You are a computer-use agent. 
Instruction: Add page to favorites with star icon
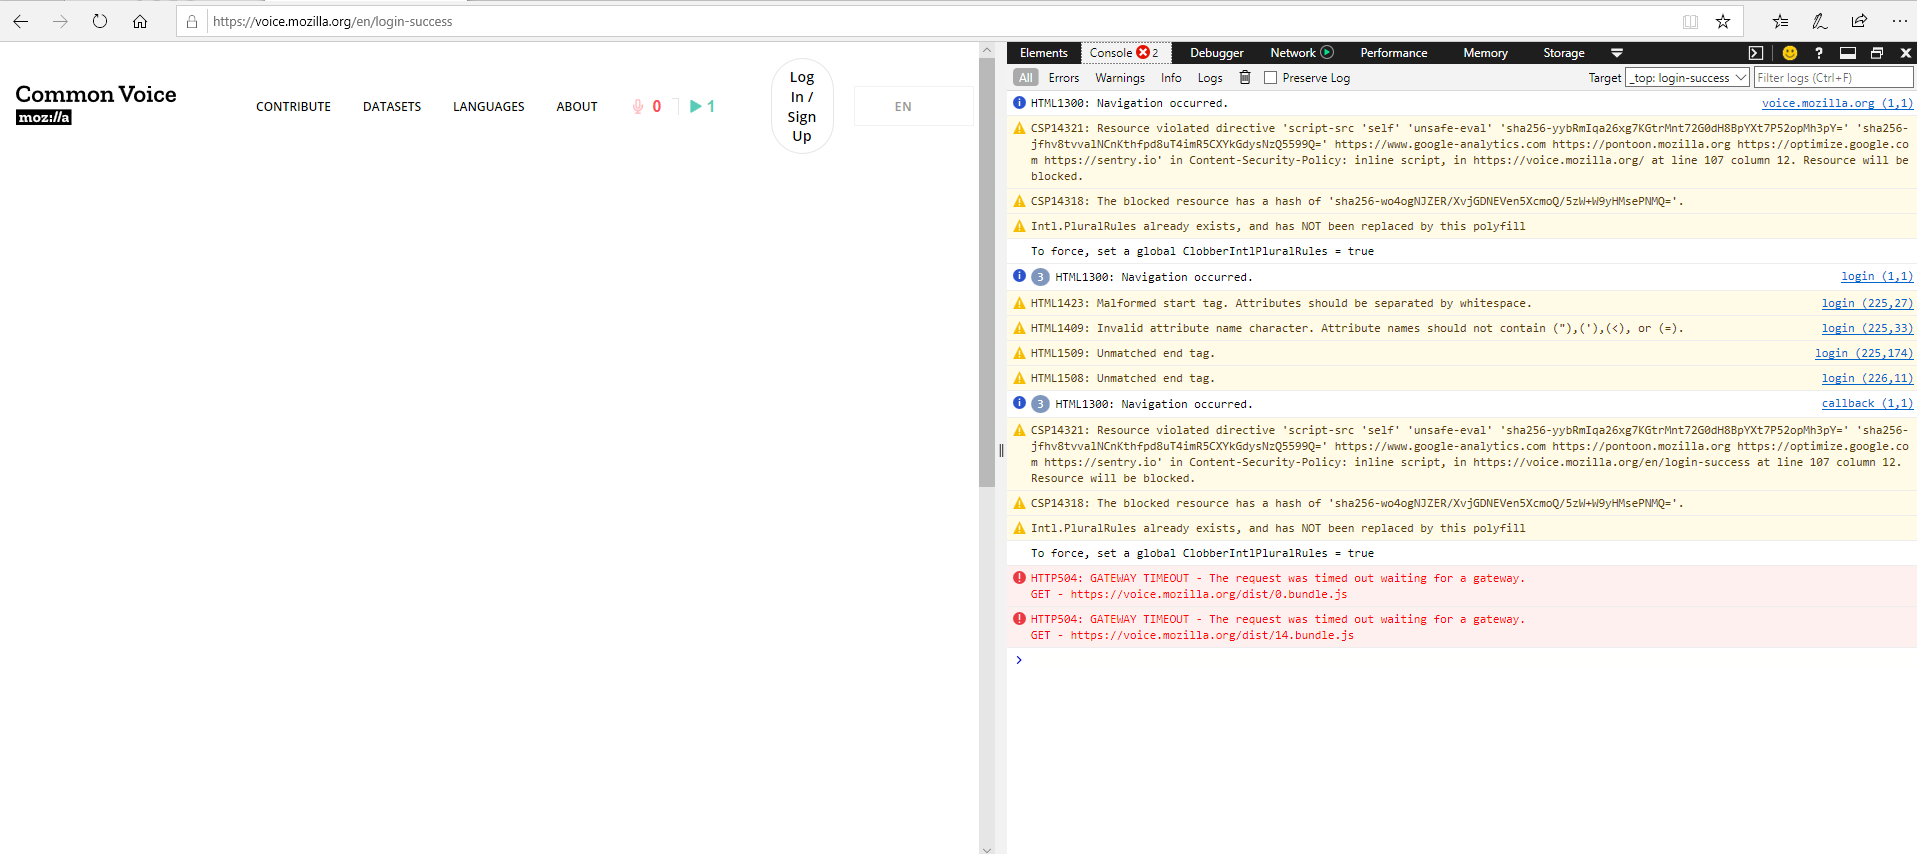click(1723, 21)
